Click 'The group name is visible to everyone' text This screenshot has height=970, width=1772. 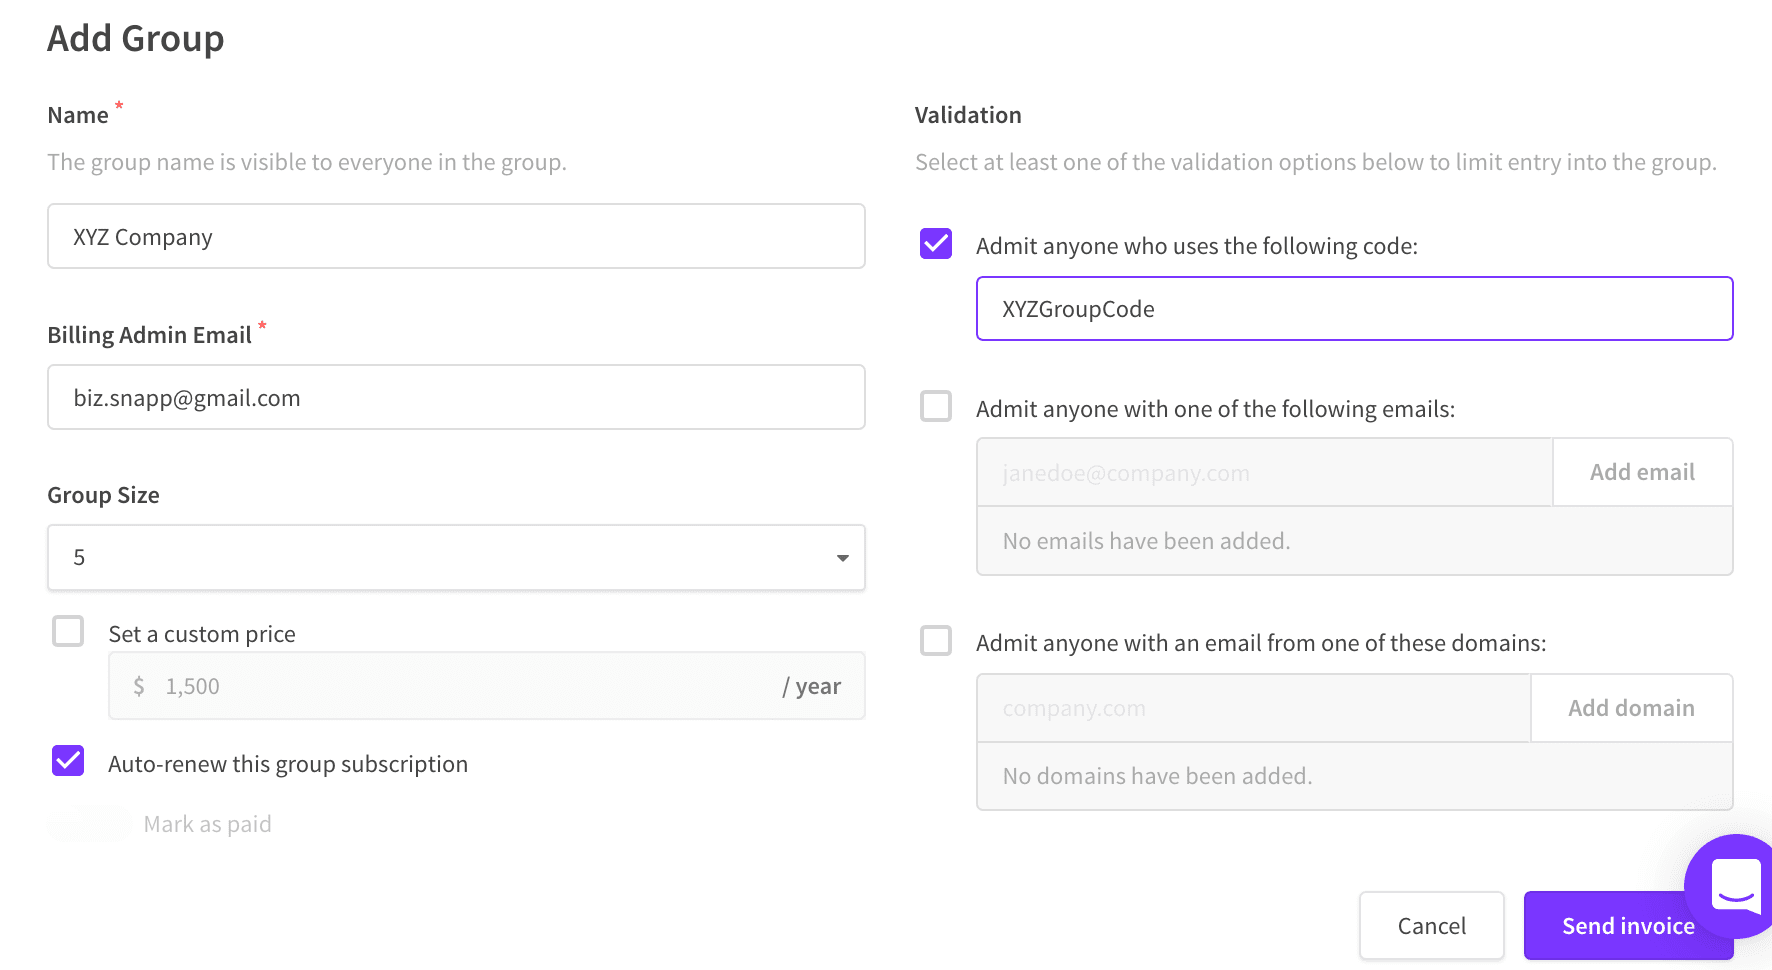307,162
